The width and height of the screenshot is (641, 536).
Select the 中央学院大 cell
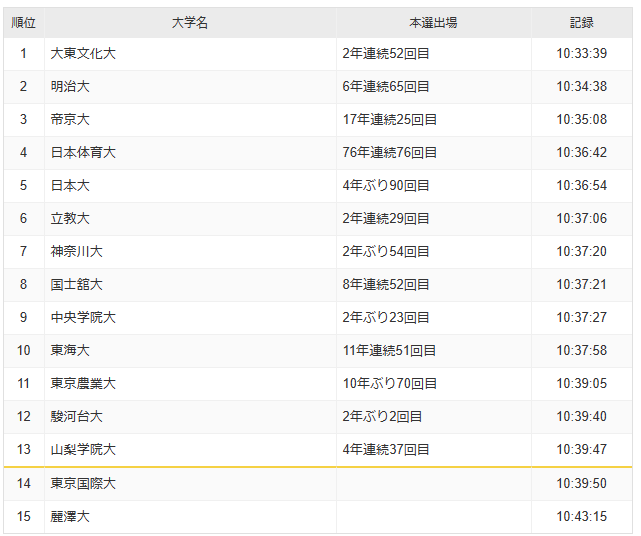[x=190, y=318]
